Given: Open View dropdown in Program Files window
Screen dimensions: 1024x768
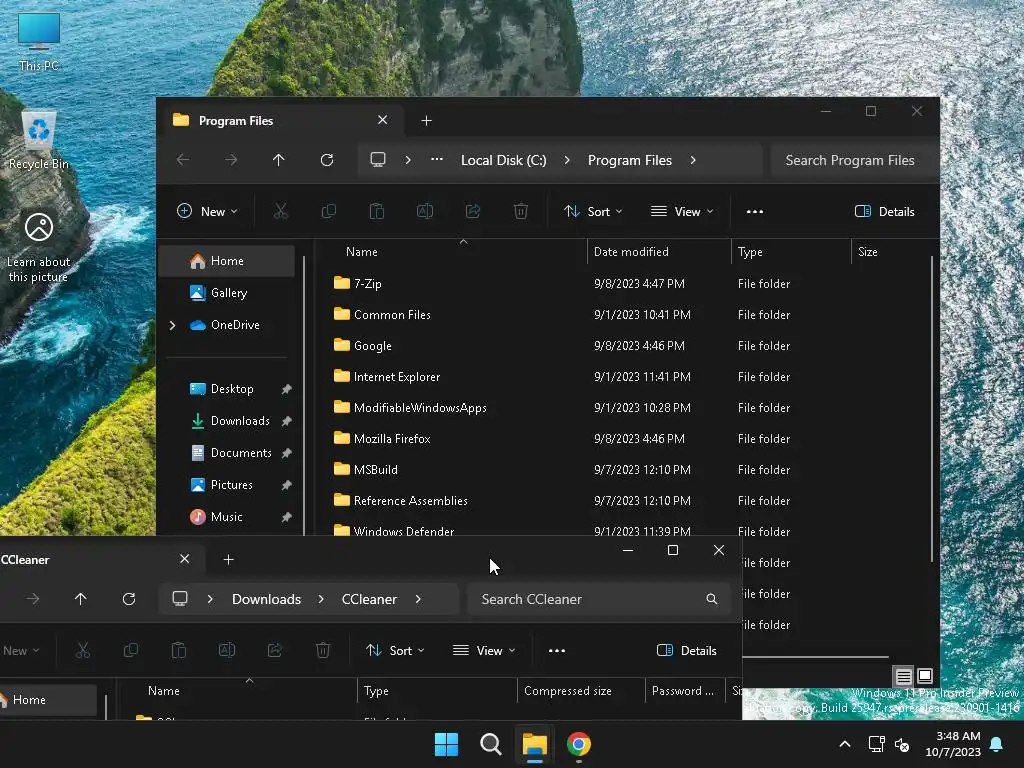Looking at the screenshot, I should pos(682,211).
